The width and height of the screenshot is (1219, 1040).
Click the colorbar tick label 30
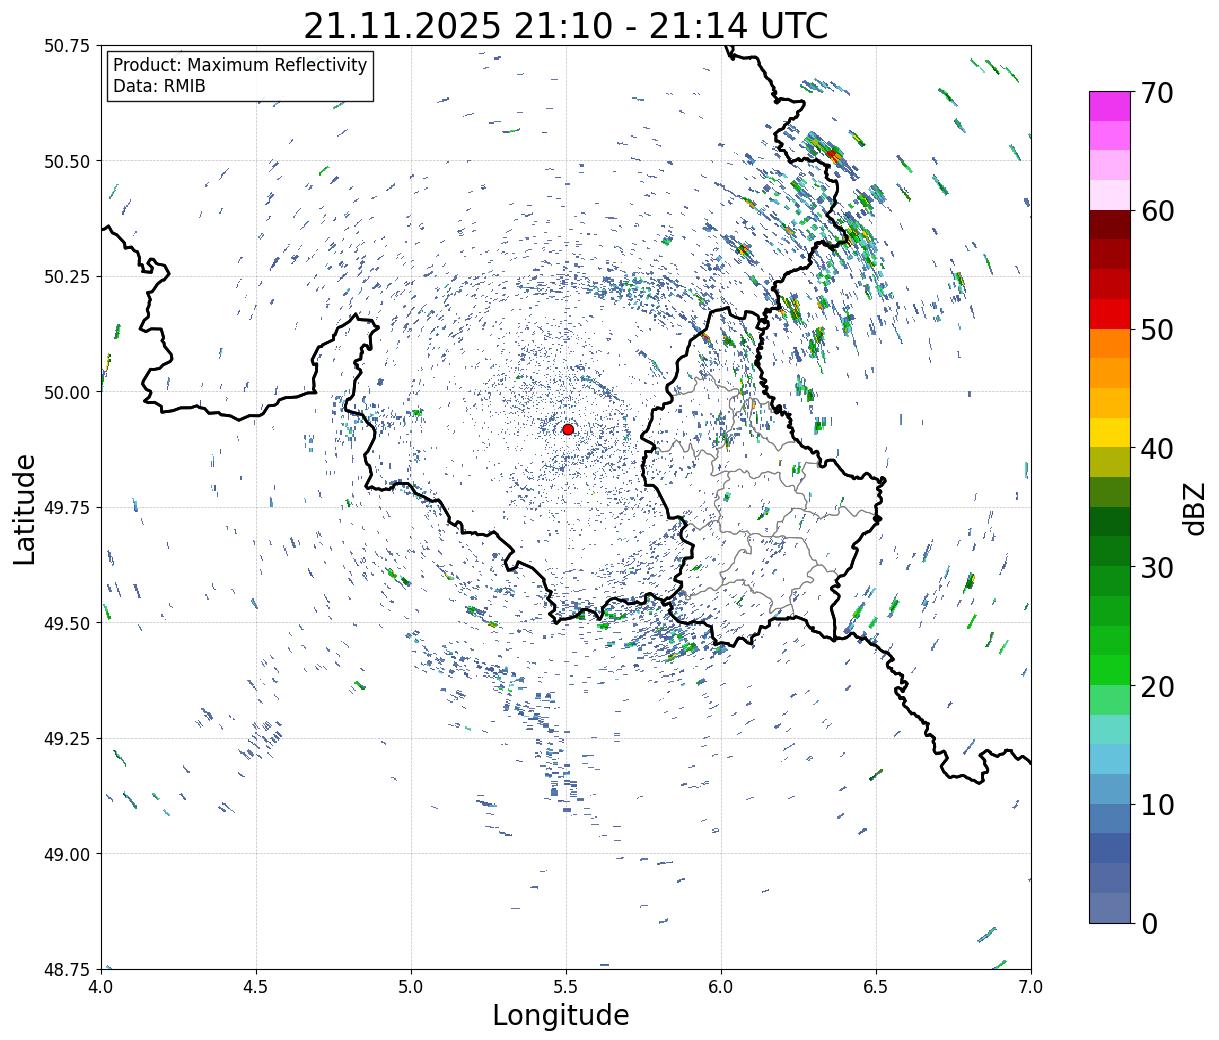[x=1157, y=567]
